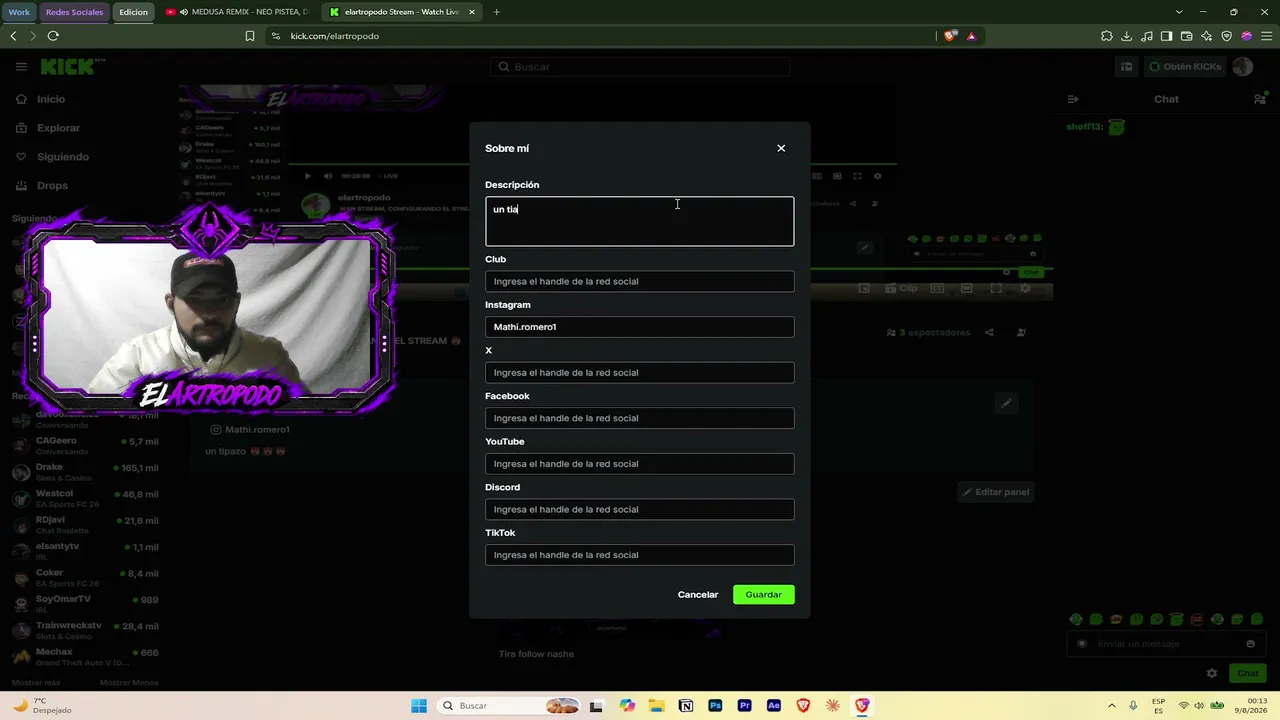
Task: Open recommended channel Trainwreckstv
Action: 85,630
